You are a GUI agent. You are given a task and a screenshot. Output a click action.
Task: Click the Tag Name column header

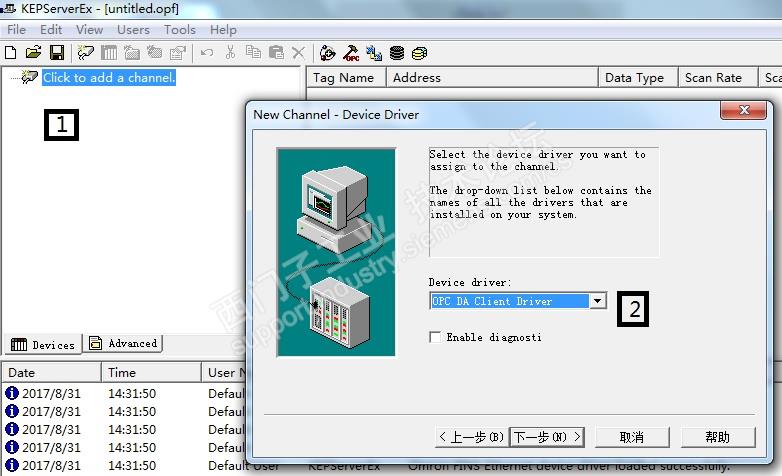346,77
